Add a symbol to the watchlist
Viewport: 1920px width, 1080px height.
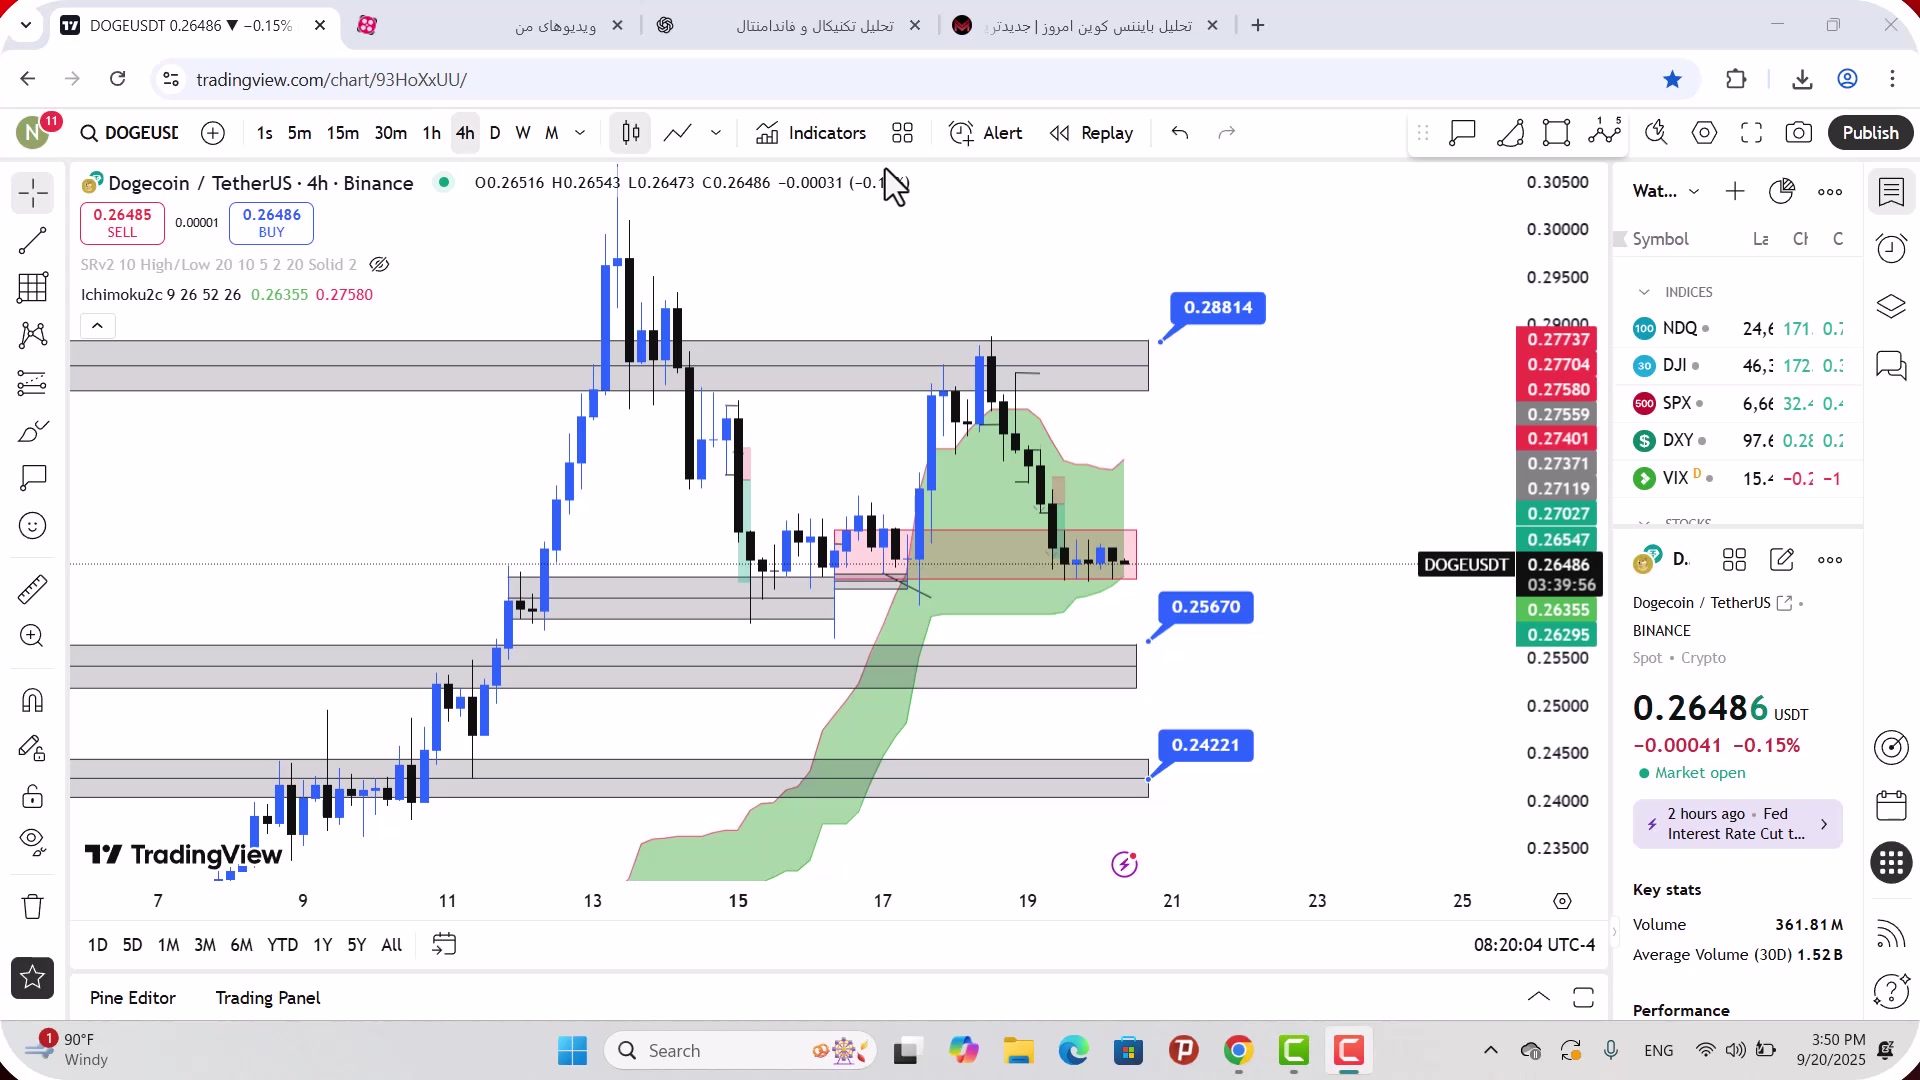pyautogui.click(x=1735, y=191)
